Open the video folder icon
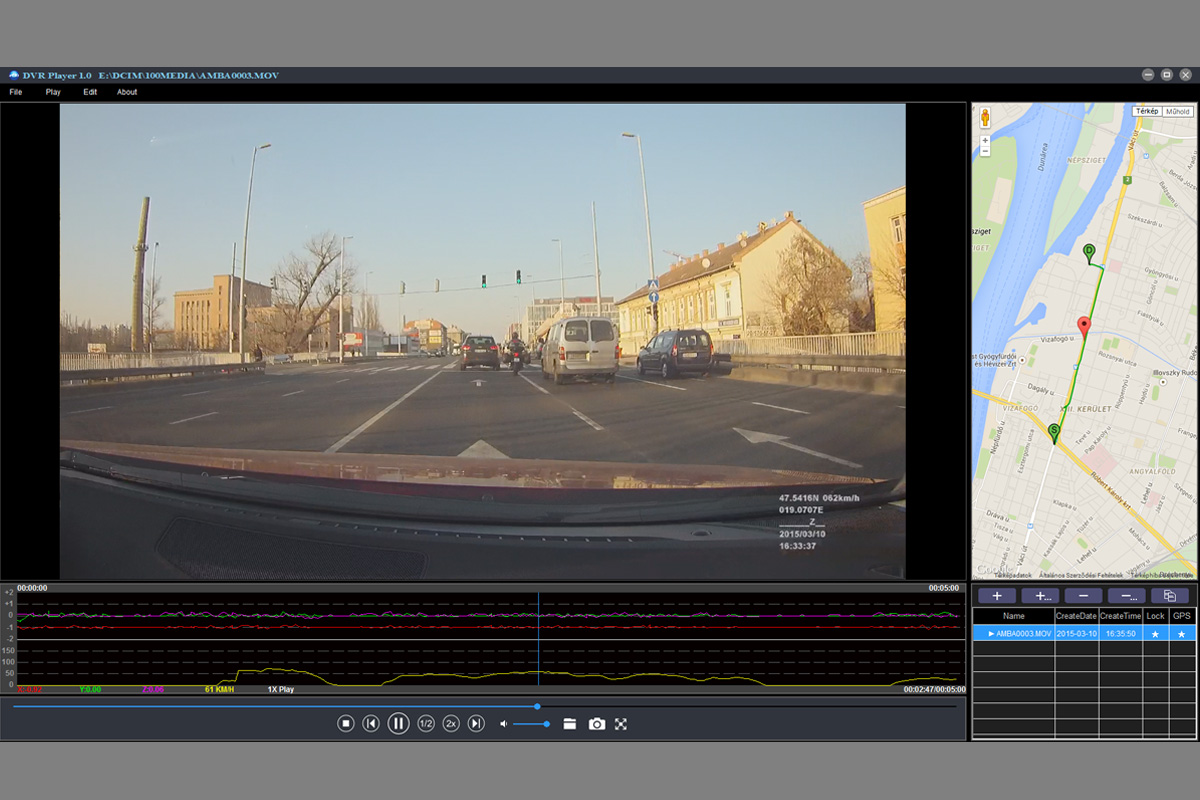 [570, 724]
